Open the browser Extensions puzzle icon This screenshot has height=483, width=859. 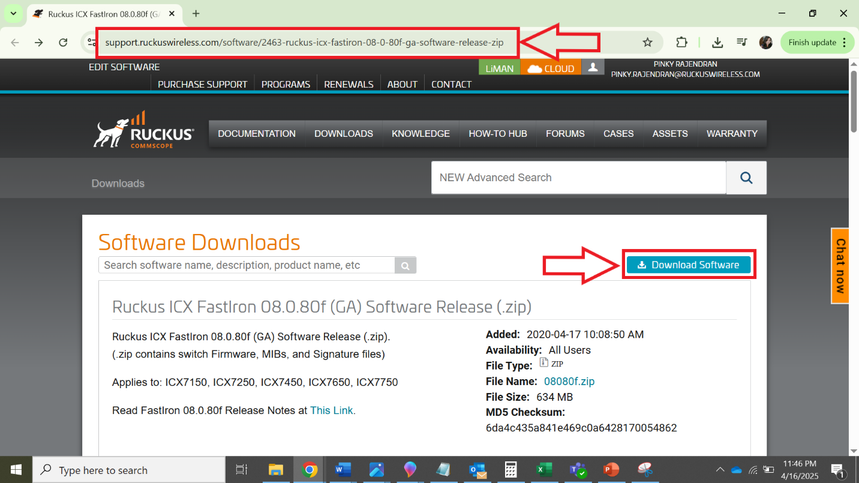click(x=682, y=43)
